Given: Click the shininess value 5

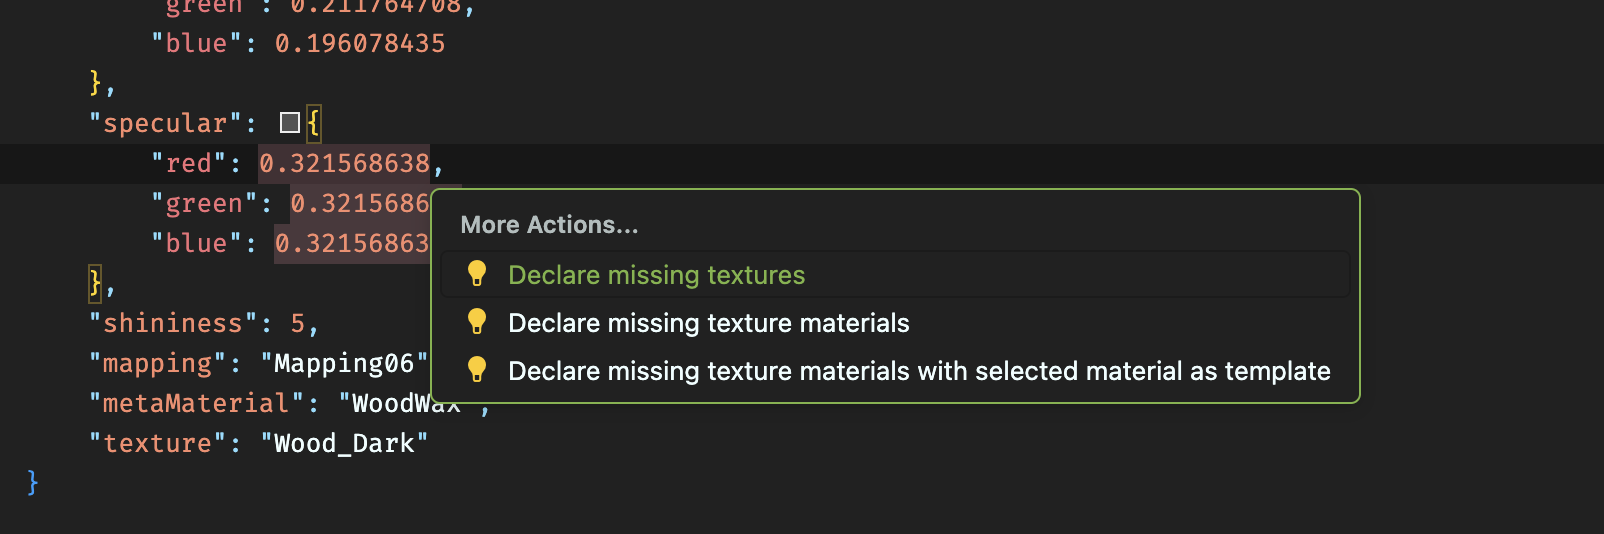Looking at the screenshot, I should click(x=298, y=323).
